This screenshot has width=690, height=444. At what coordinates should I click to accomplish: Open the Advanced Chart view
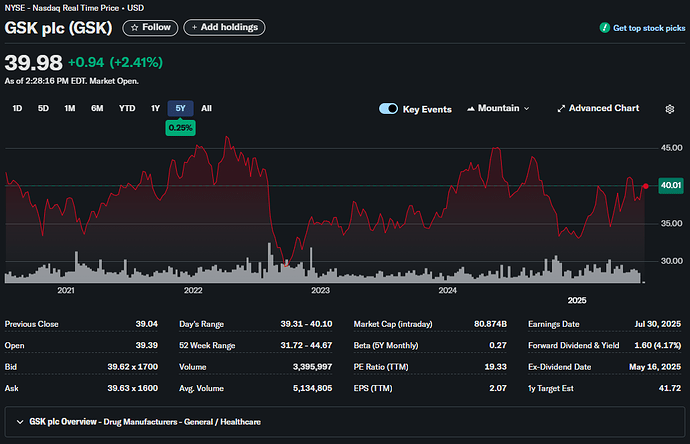pyautogui.click(x=598, y=108)
